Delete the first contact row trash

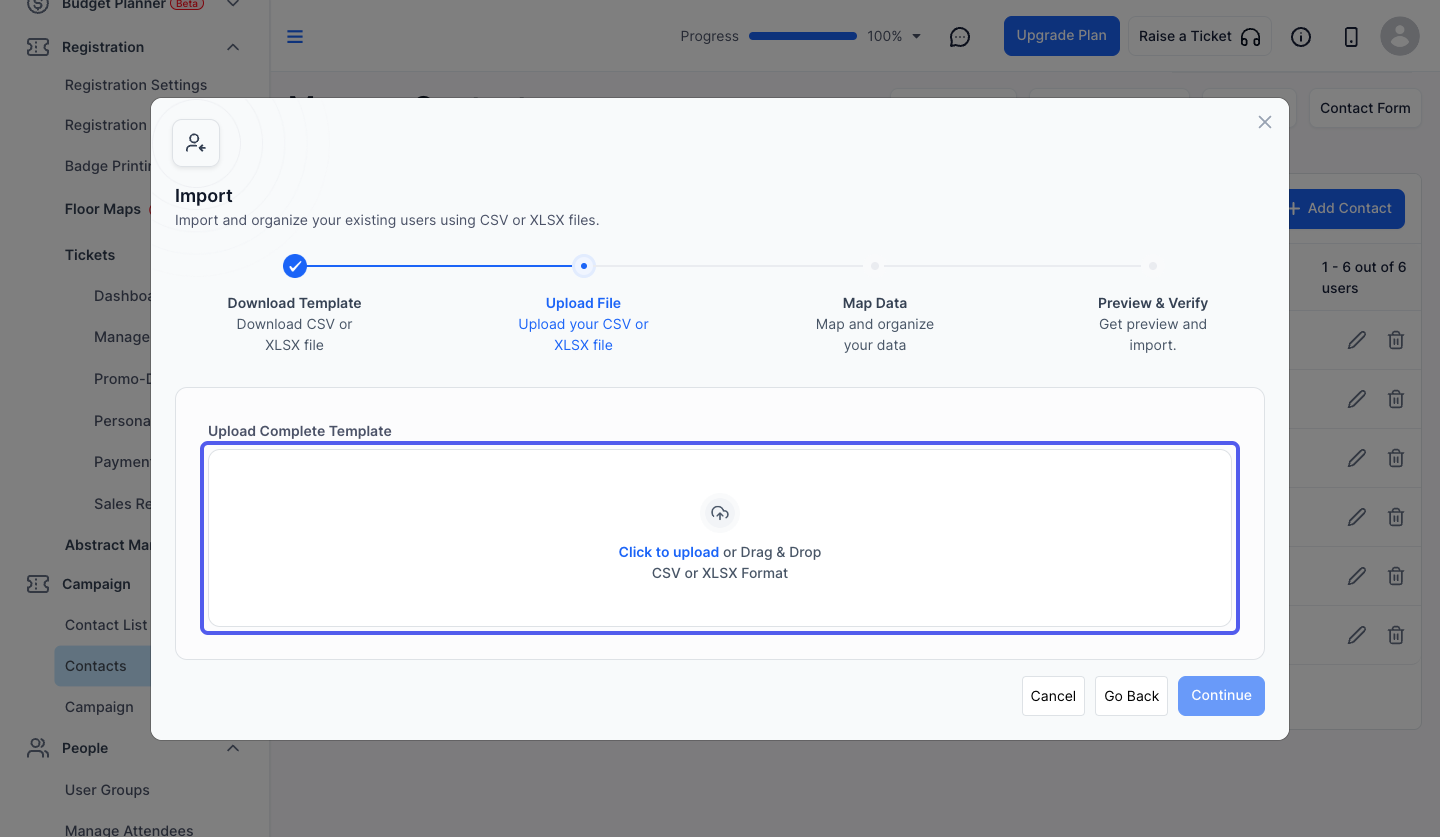point(1396,340)
